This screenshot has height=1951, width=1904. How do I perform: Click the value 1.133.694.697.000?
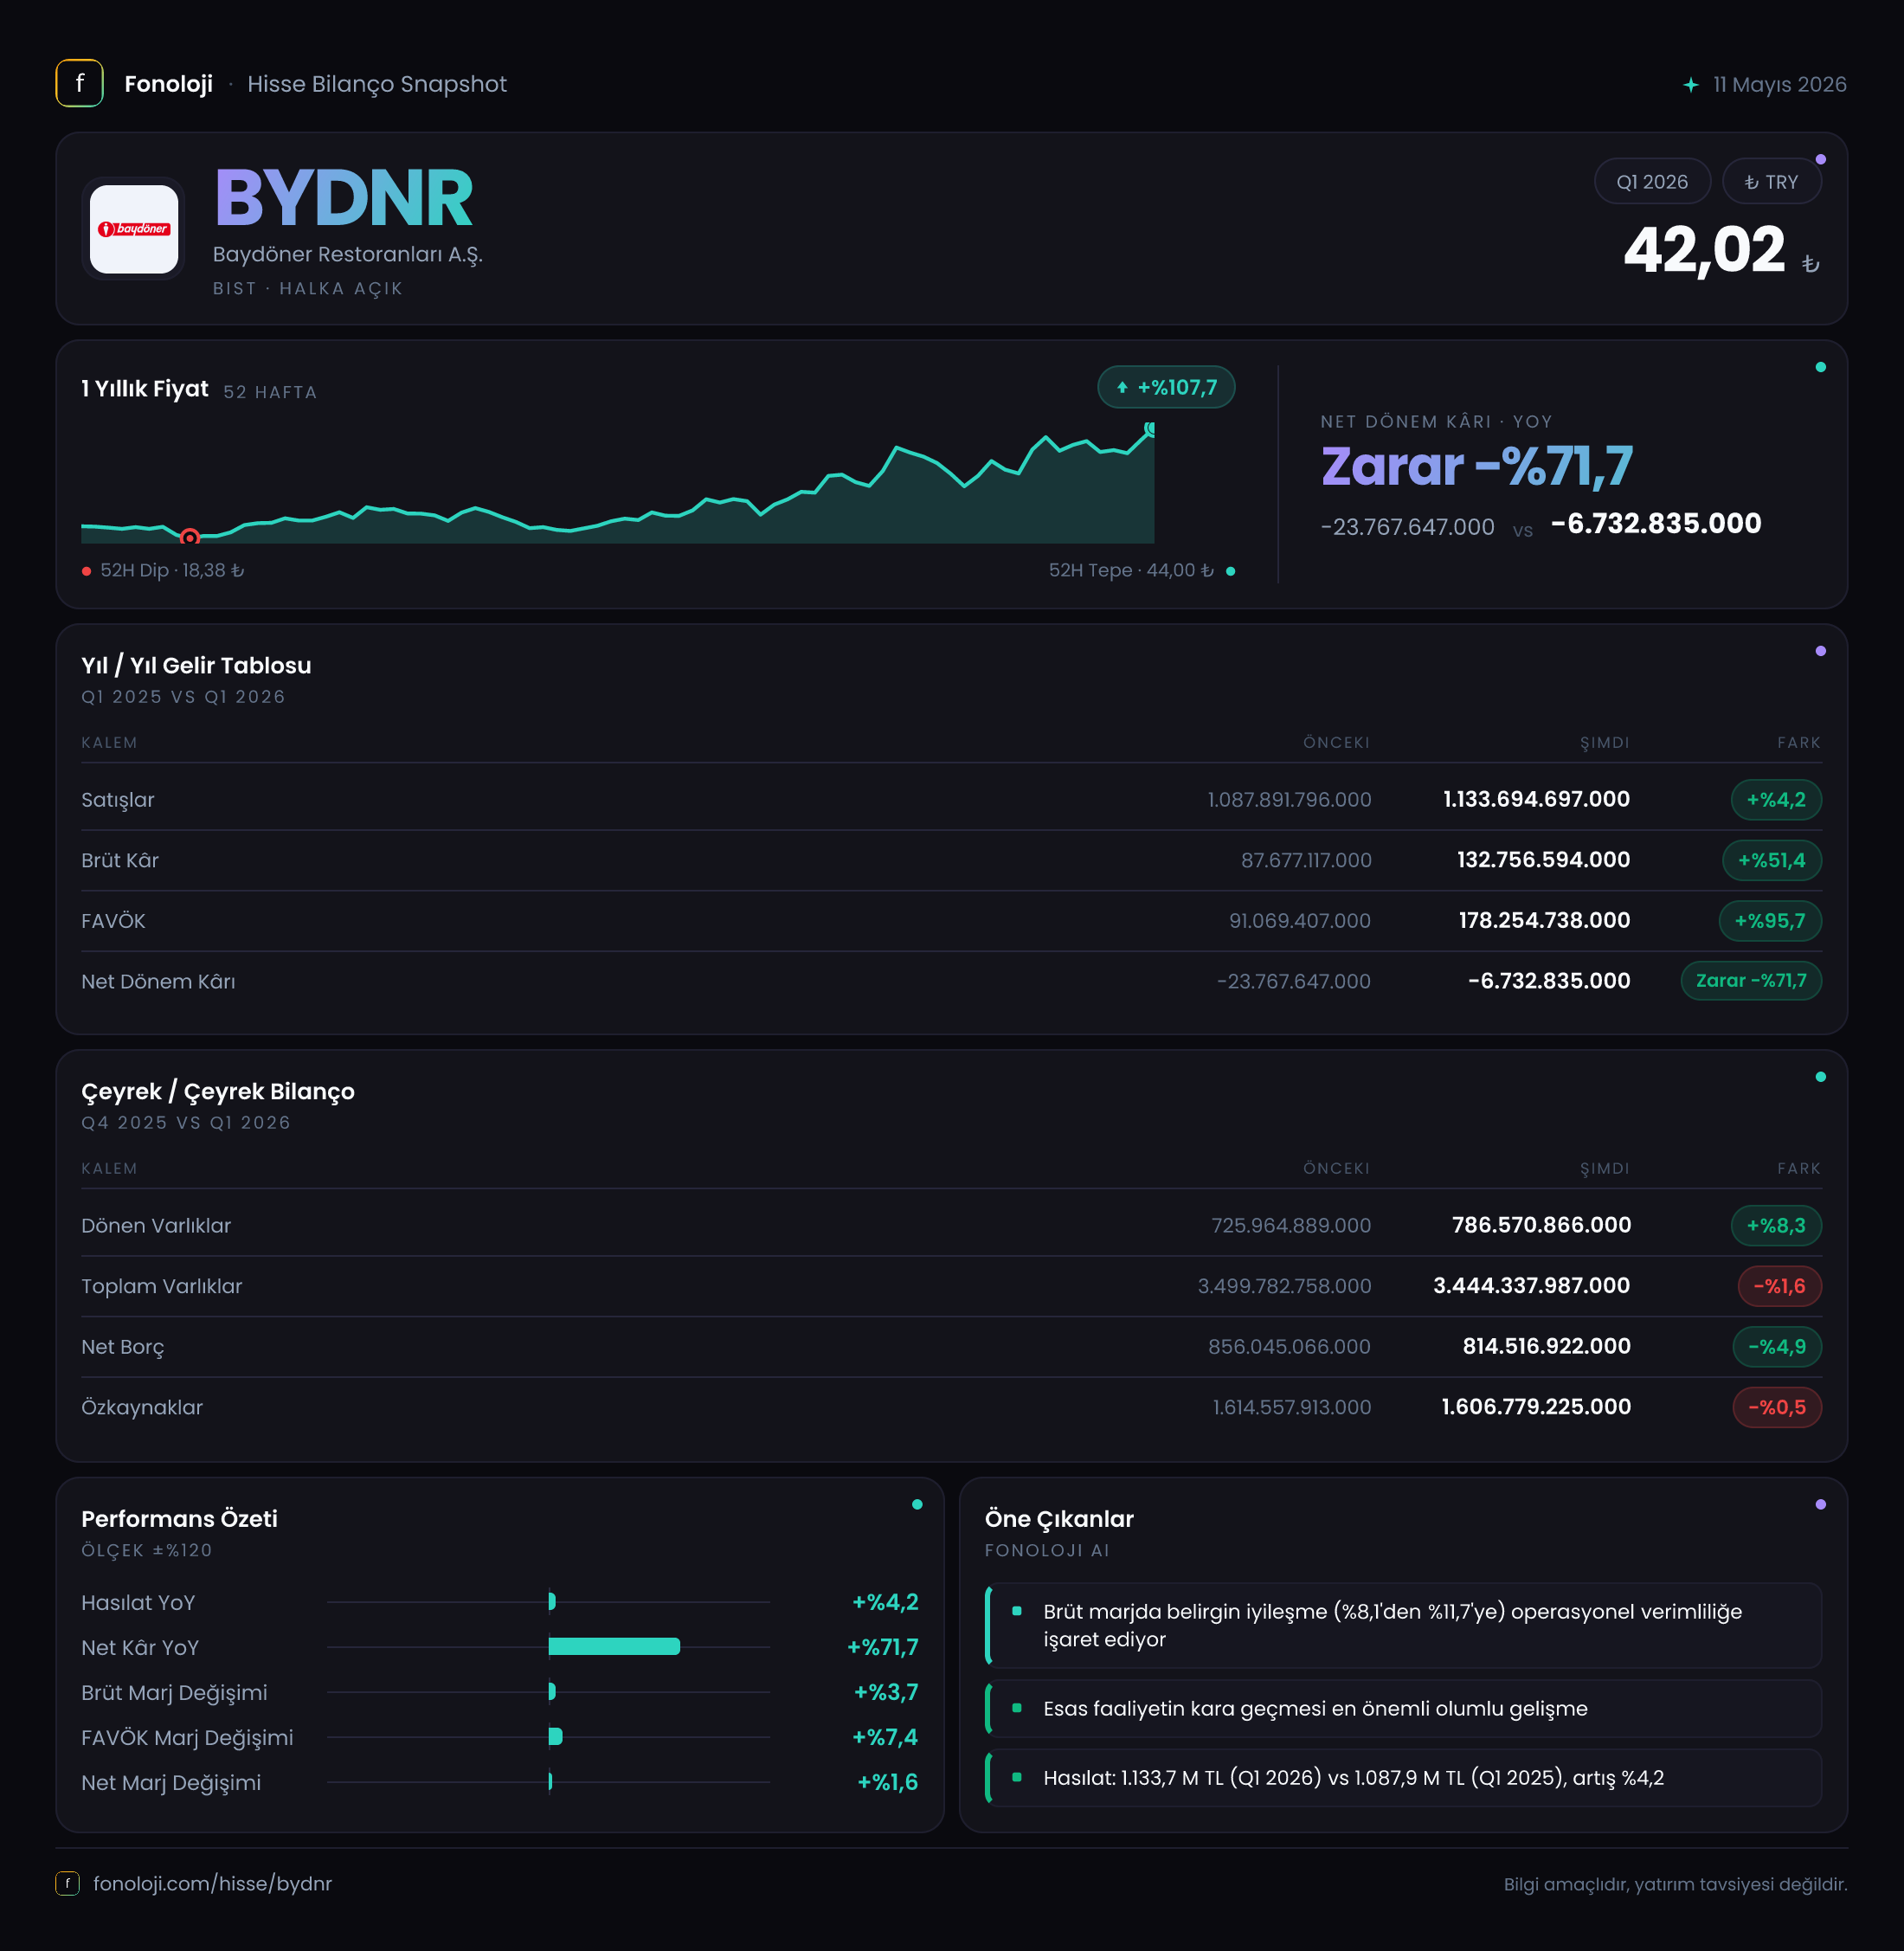coord(1536,799)
